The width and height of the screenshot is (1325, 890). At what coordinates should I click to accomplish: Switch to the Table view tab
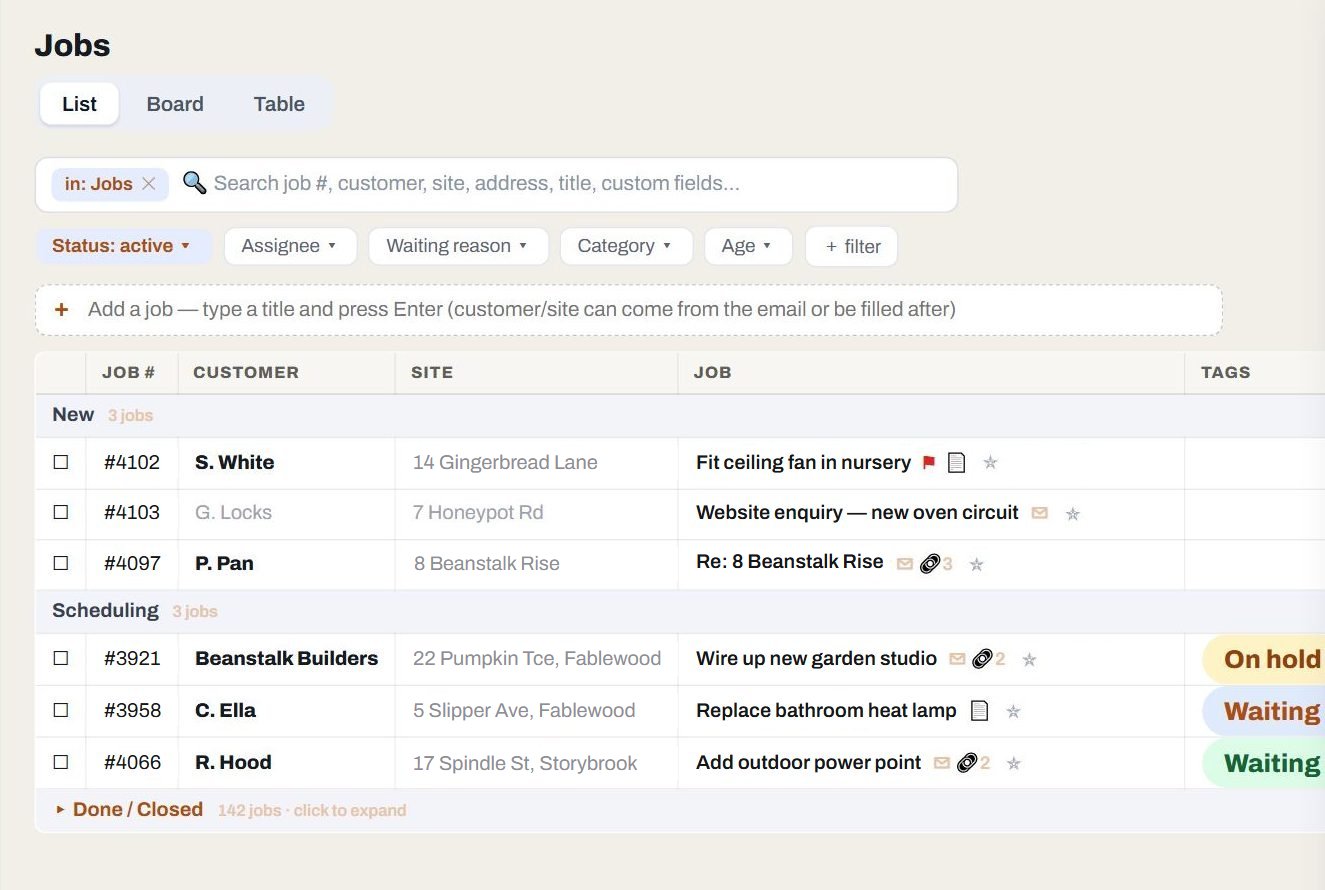[279, 104]
